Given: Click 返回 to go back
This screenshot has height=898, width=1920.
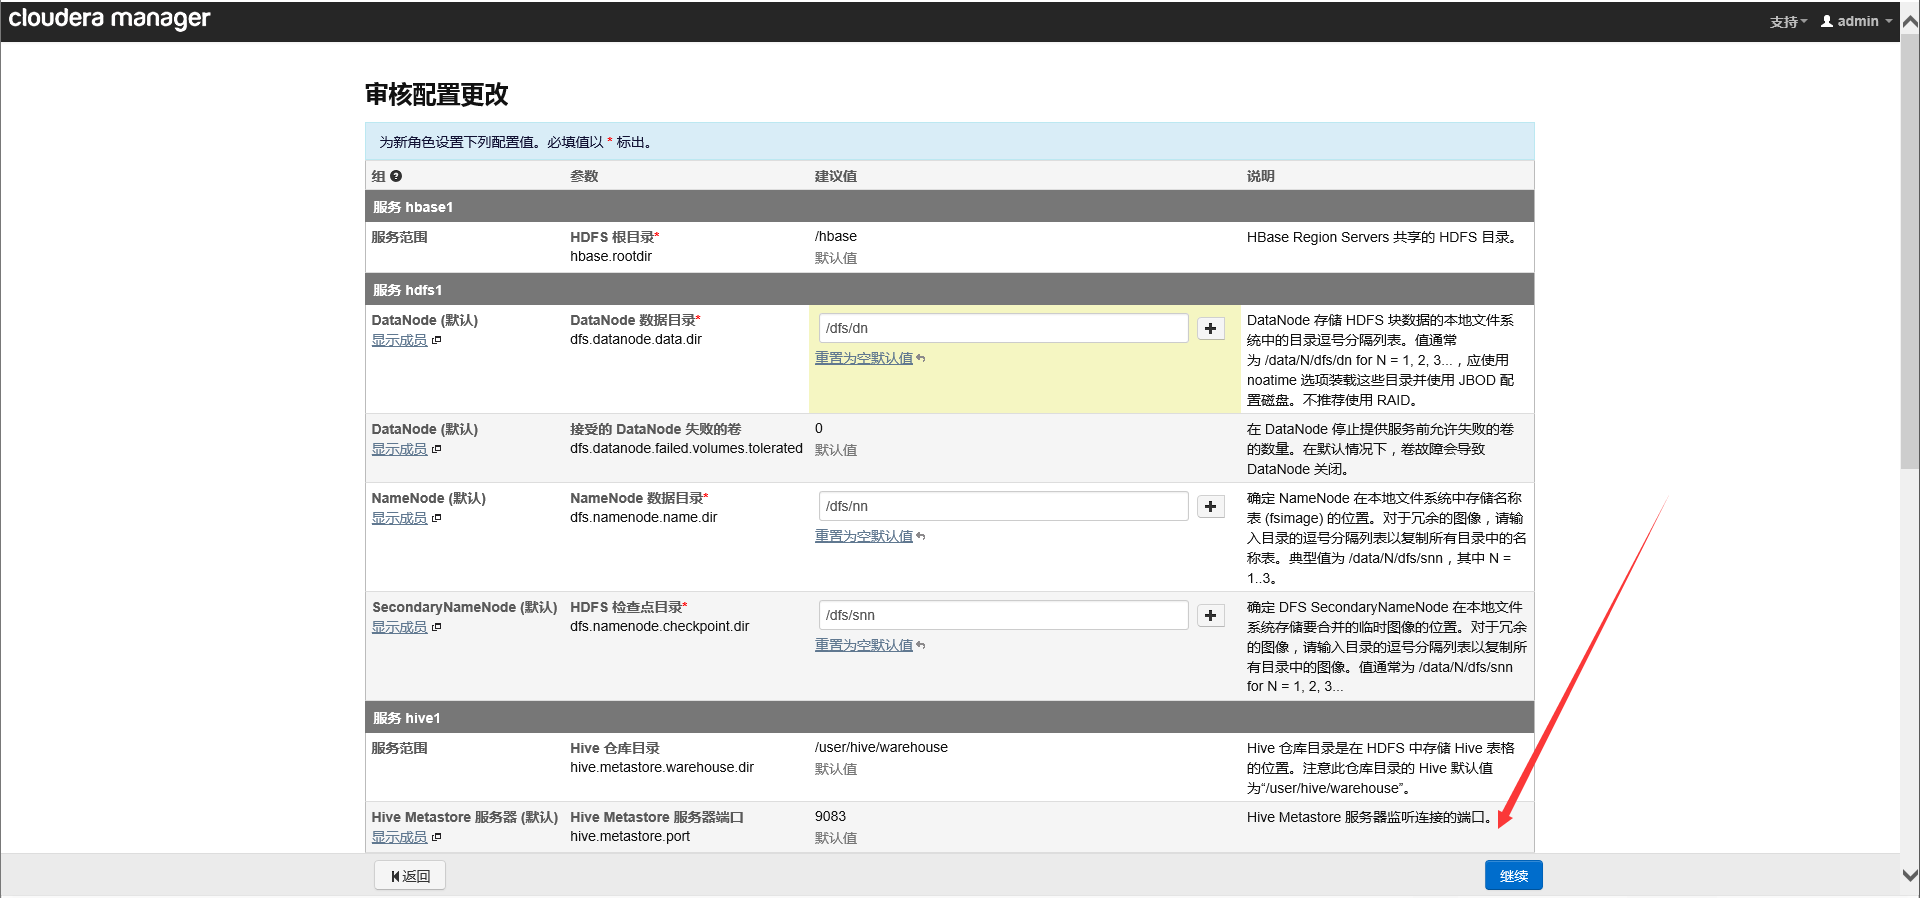Looking at the screenshot, I should (x=410, y=875).
